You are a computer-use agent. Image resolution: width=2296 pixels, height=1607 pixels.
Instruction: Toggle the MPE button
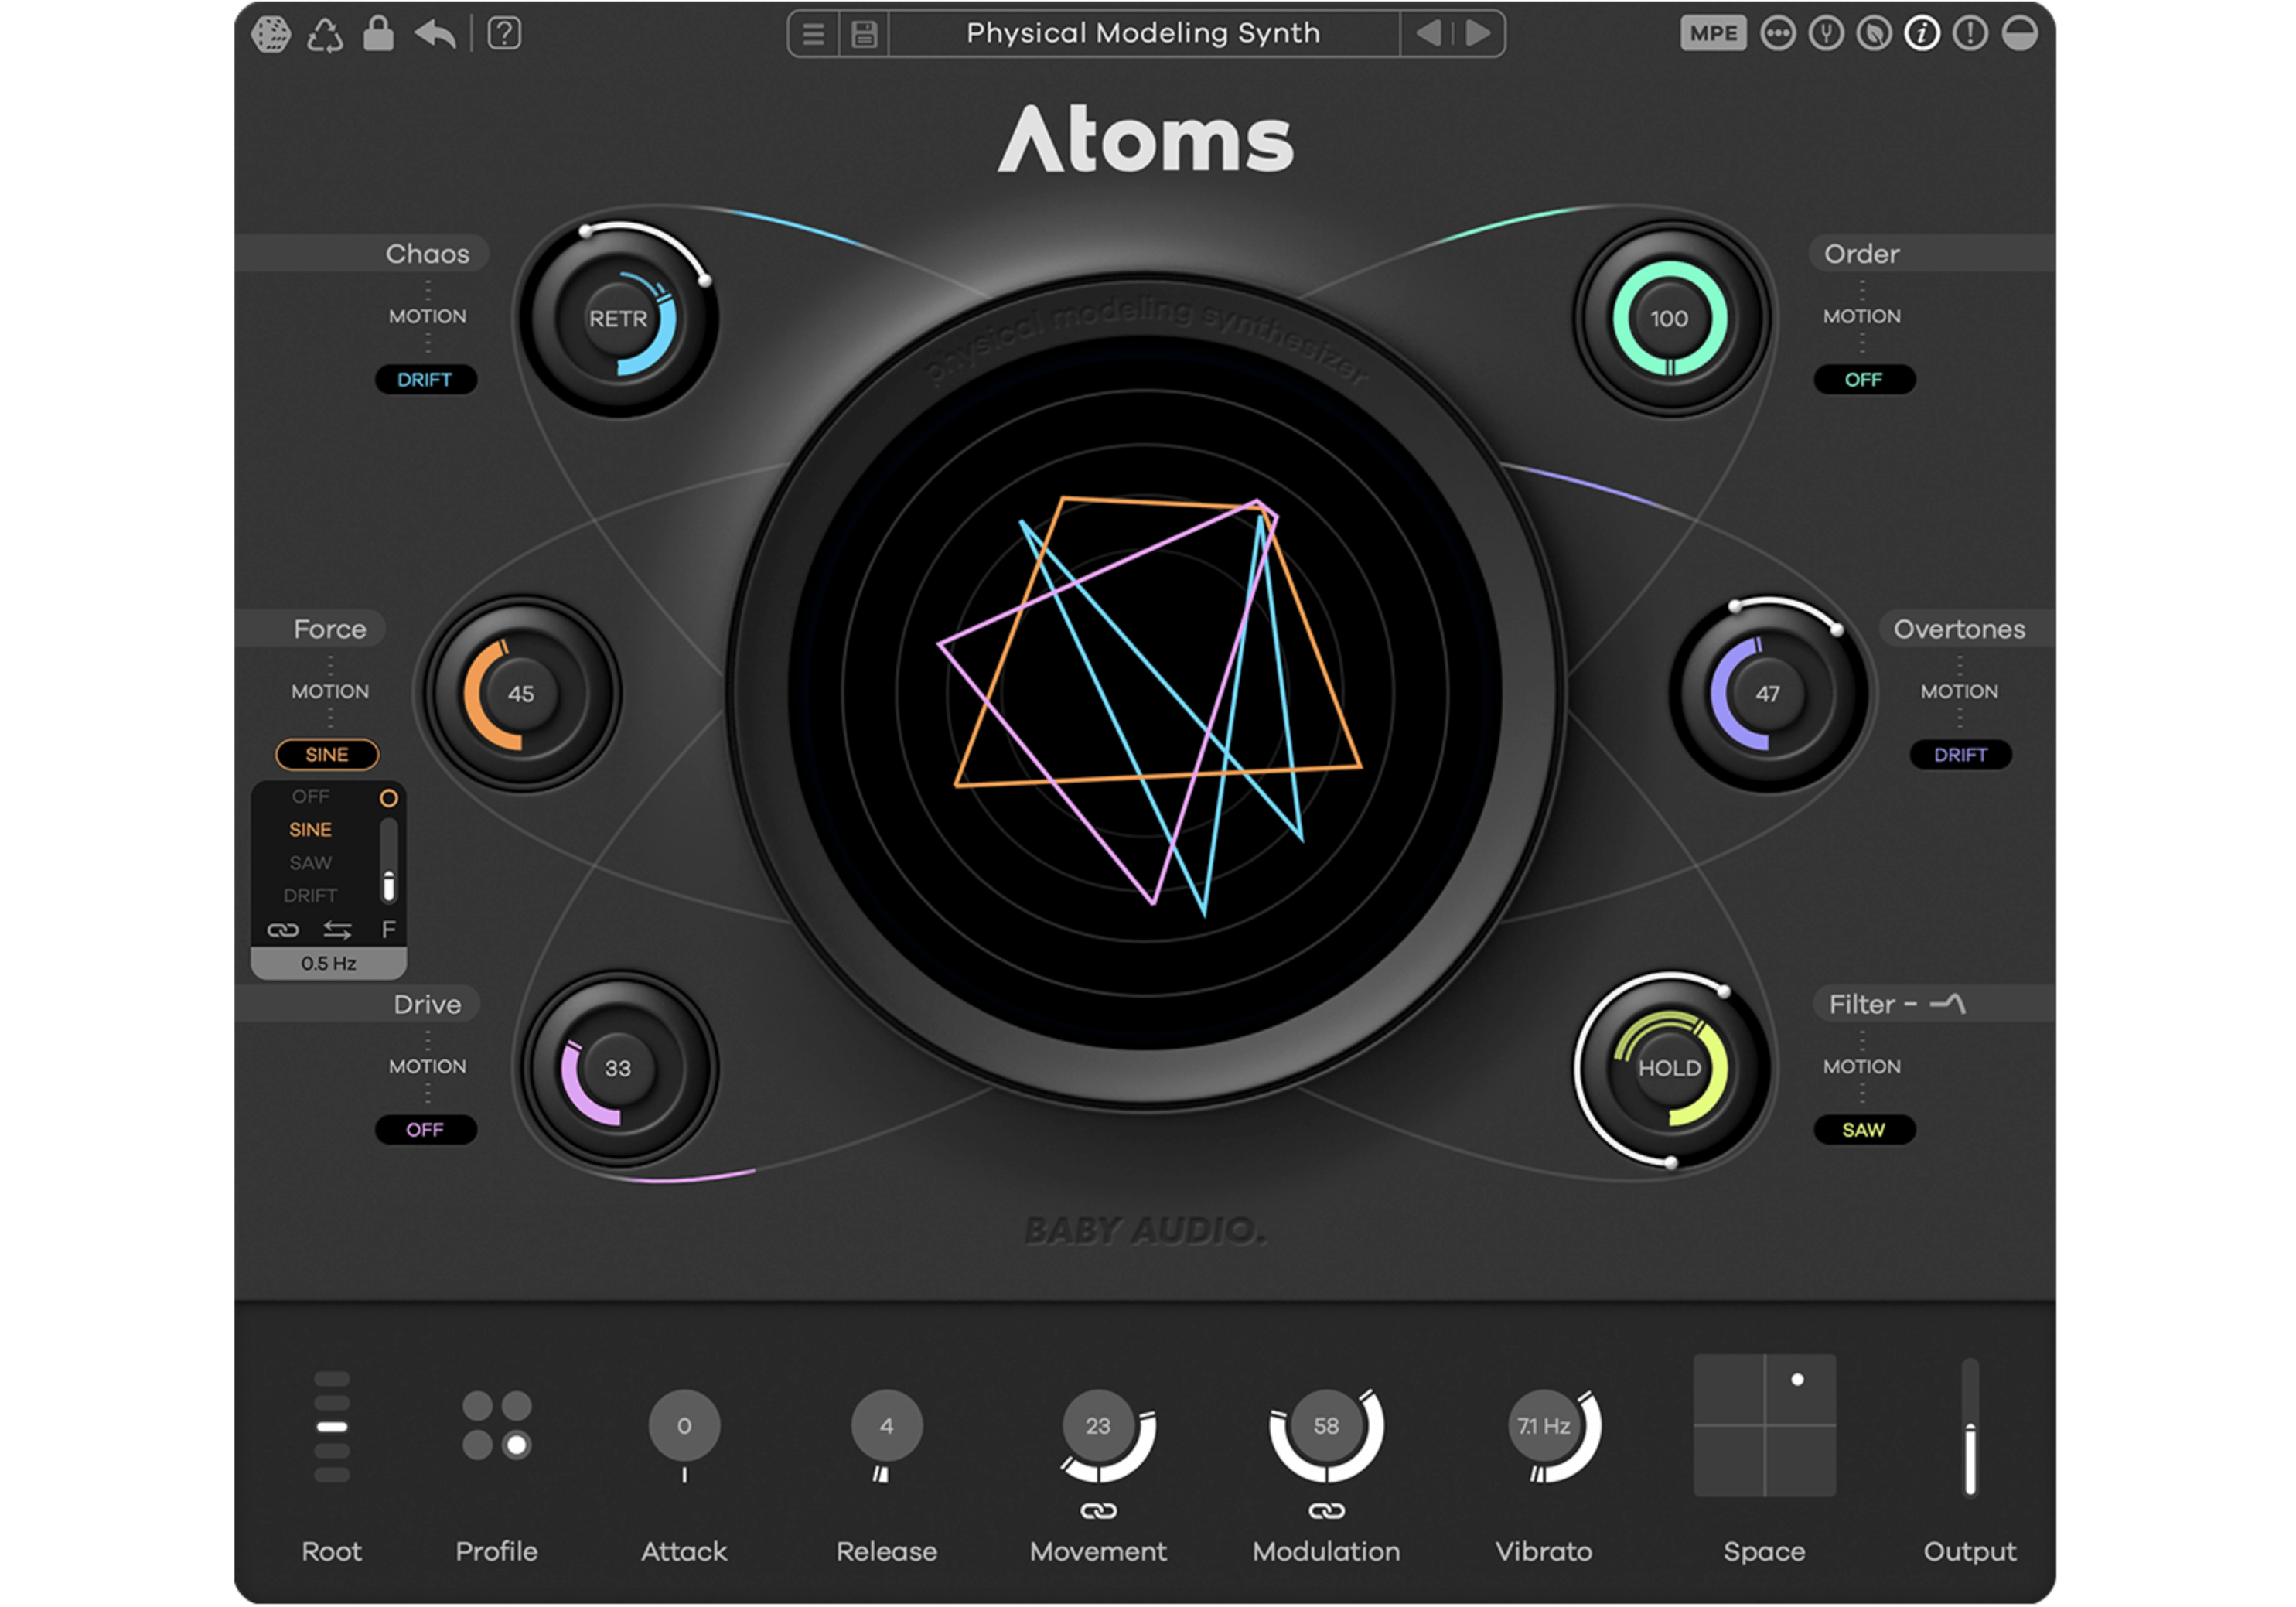(x=1714, y=33)
